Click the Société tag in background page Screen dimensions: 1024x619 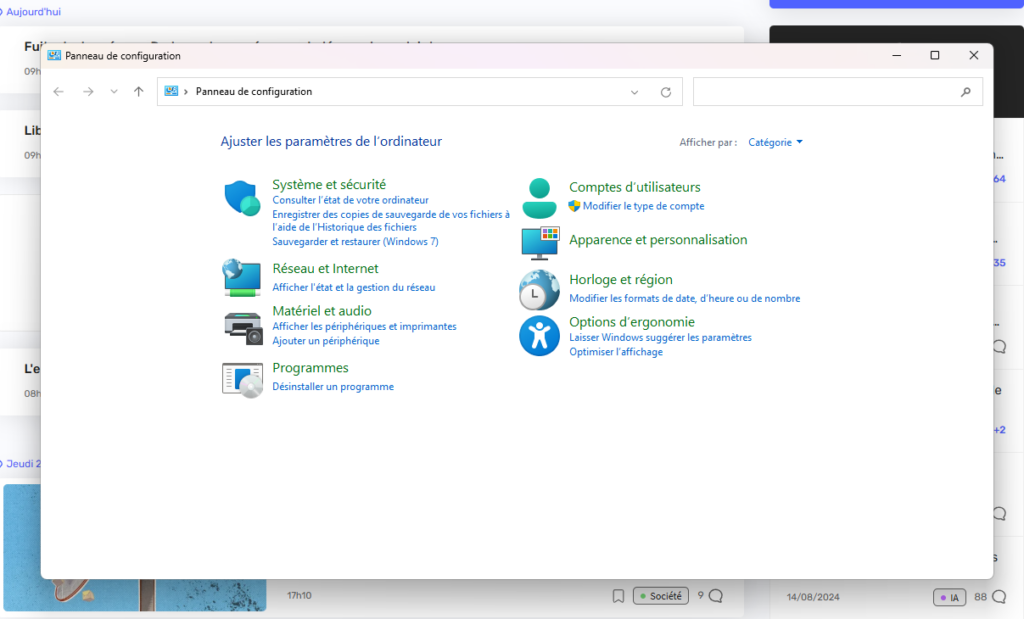click(x=661, y=595)
